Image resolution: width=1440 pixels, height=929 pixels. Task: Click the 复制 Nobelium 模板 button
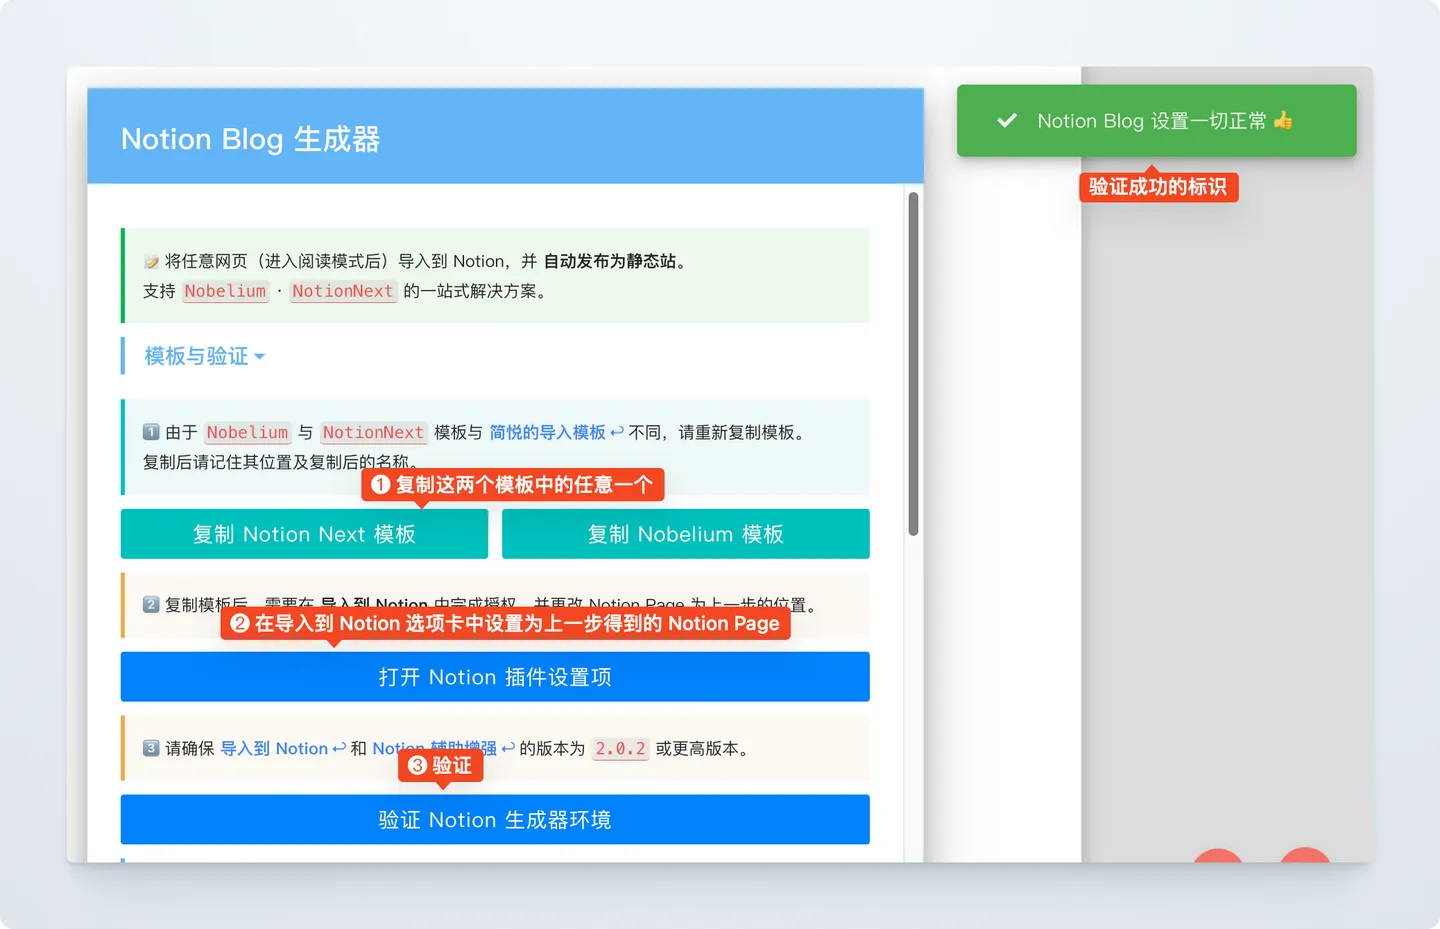click(x=686, y=534)
